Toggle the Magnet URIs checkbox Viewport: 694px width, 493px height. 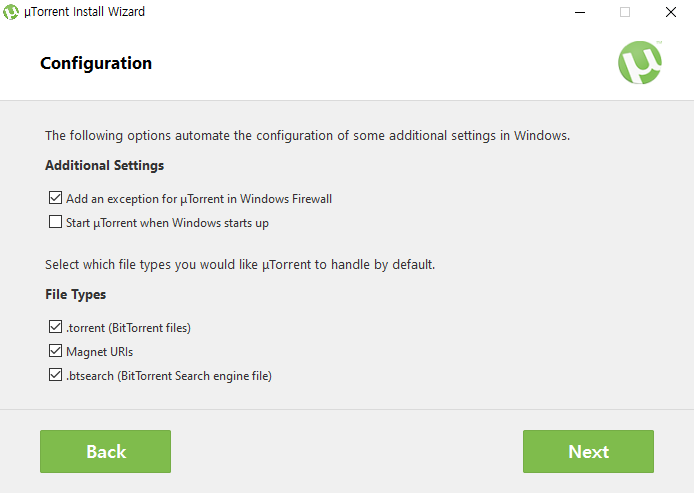click(55, 352)
